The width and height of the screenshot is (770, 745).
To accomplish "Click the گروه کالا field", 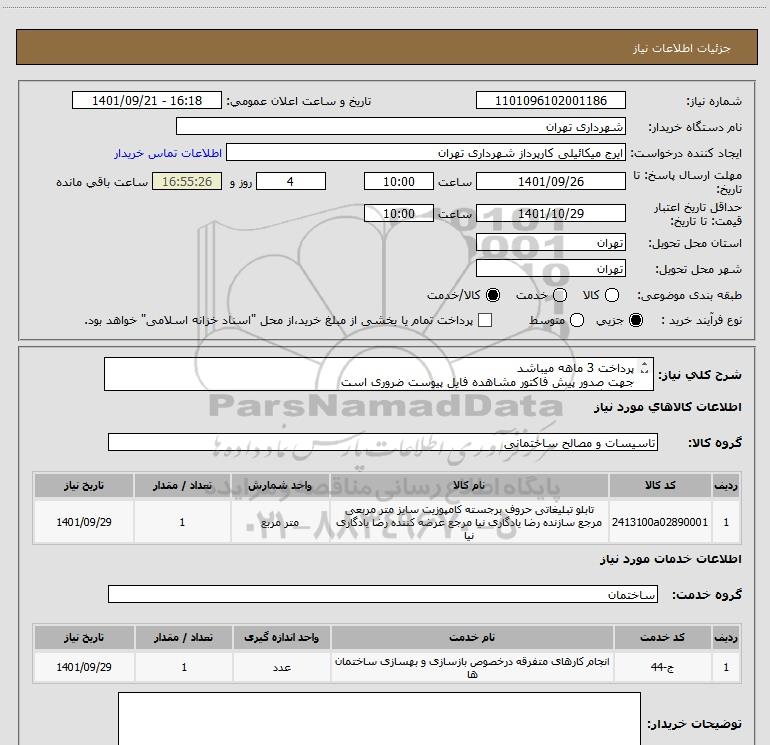I will coord(383,442).
